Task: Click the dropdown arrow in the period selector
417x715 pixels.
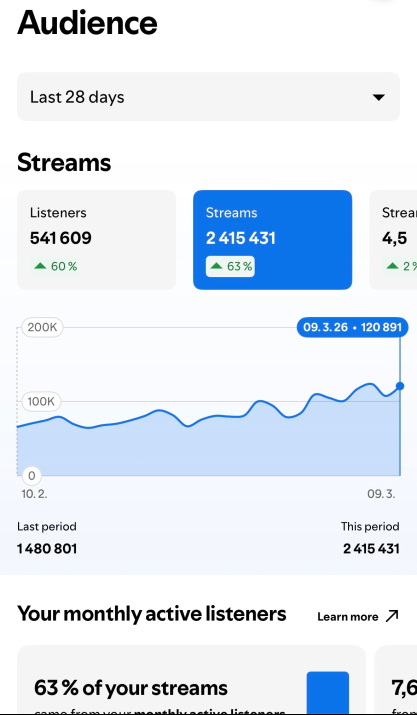Action: click(378, 97)
